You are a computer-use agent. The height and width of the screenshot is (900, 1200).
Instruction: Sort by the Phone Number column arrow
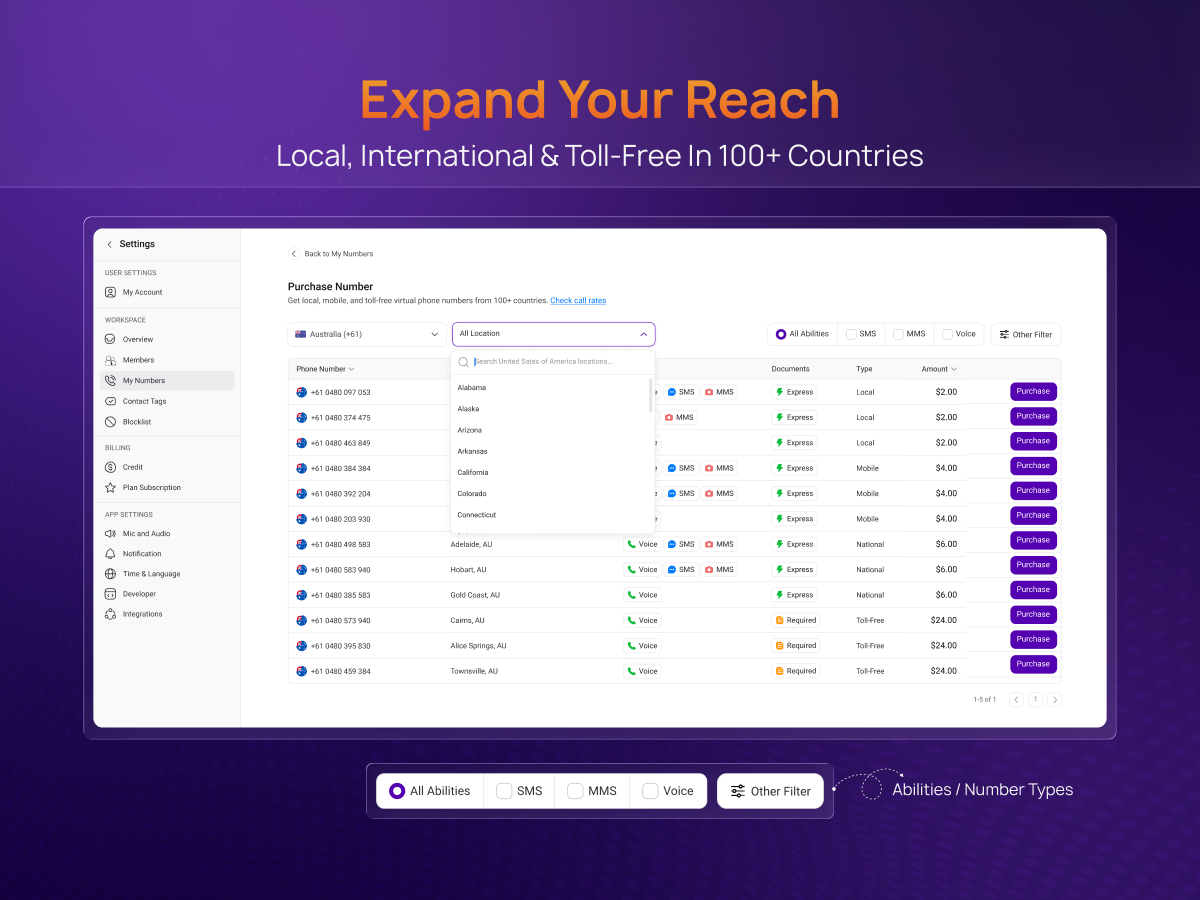[x=351, y=369]
